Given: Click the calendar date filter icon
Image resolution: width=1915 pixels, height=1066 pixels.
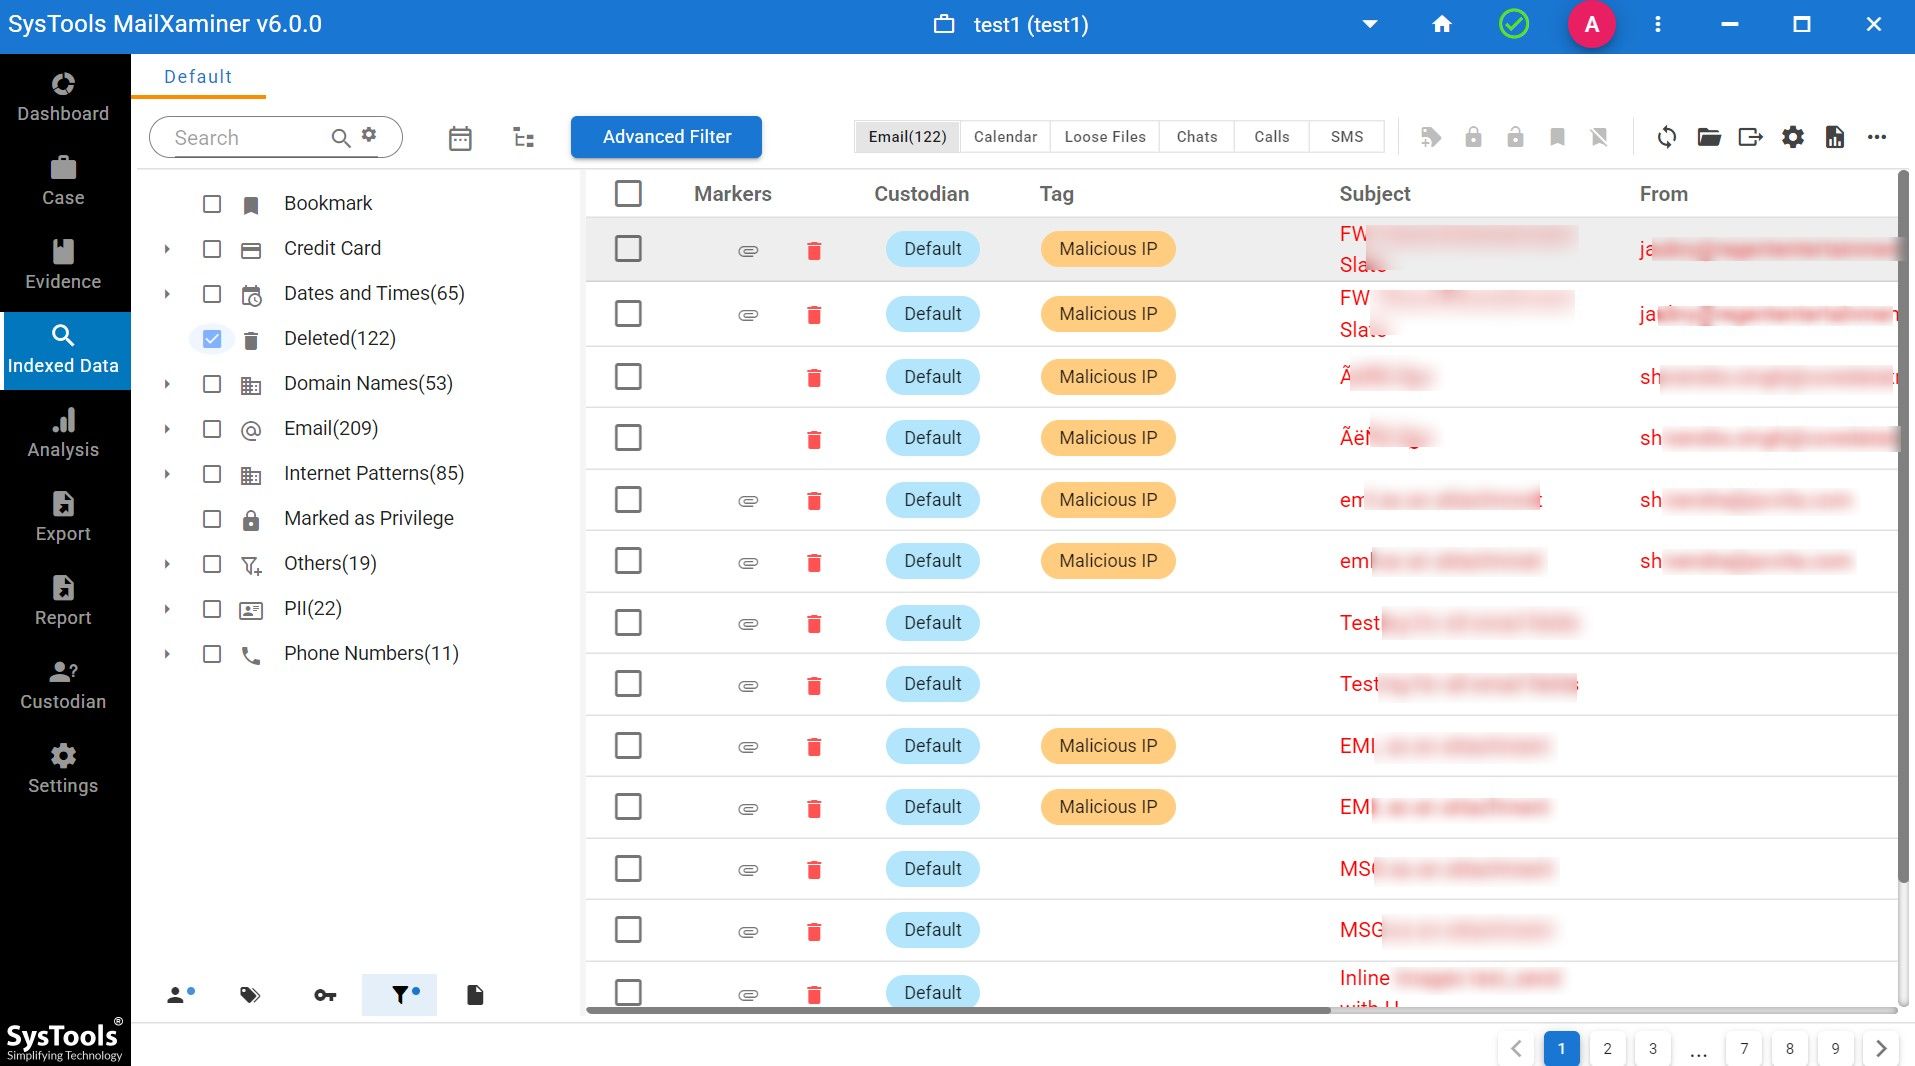Looking at the screenshot, I should click(460, 138).
